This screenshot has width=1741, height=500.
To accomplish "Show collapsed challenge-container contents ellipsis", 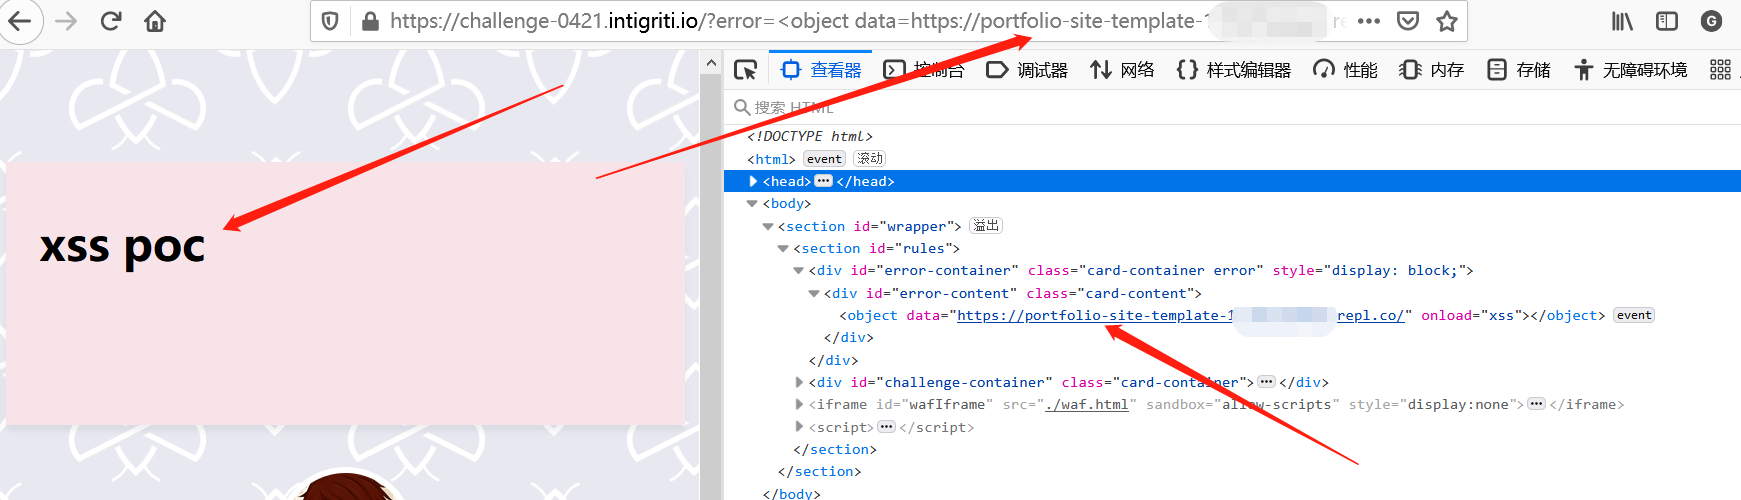I will tap(1267, 382).
